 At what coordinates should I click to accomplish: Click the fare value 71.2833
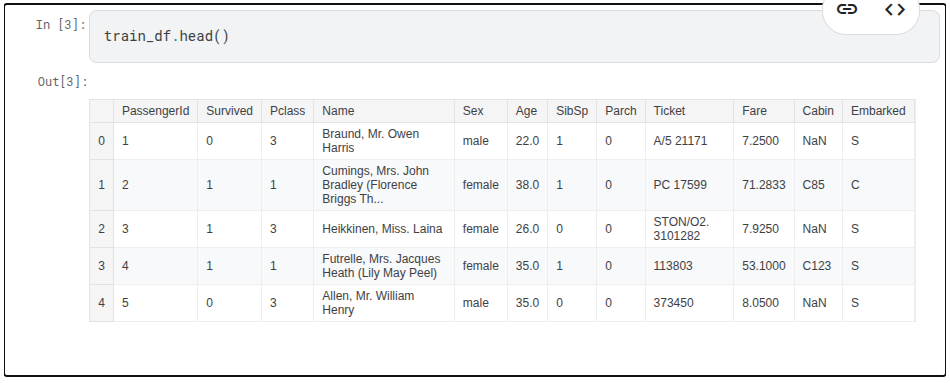[764, 185]
